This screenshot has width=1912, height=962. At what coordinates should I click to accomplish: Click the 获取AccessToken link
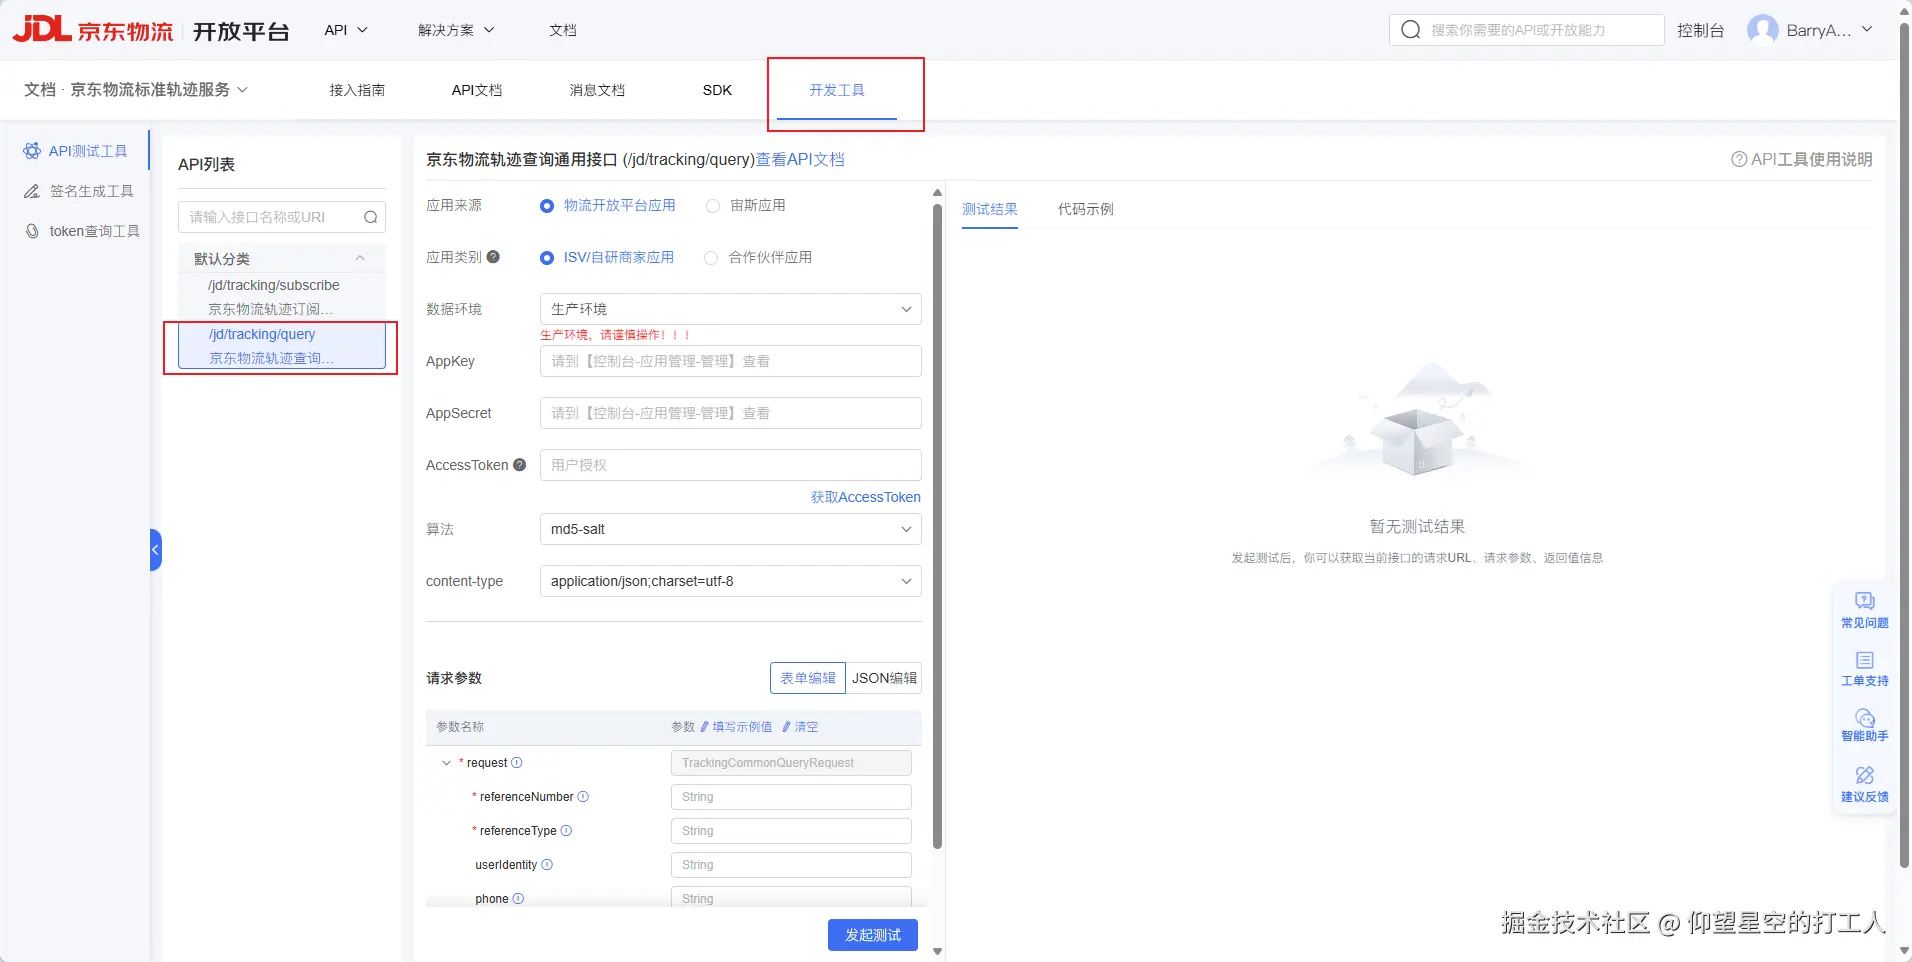(866, 497)
